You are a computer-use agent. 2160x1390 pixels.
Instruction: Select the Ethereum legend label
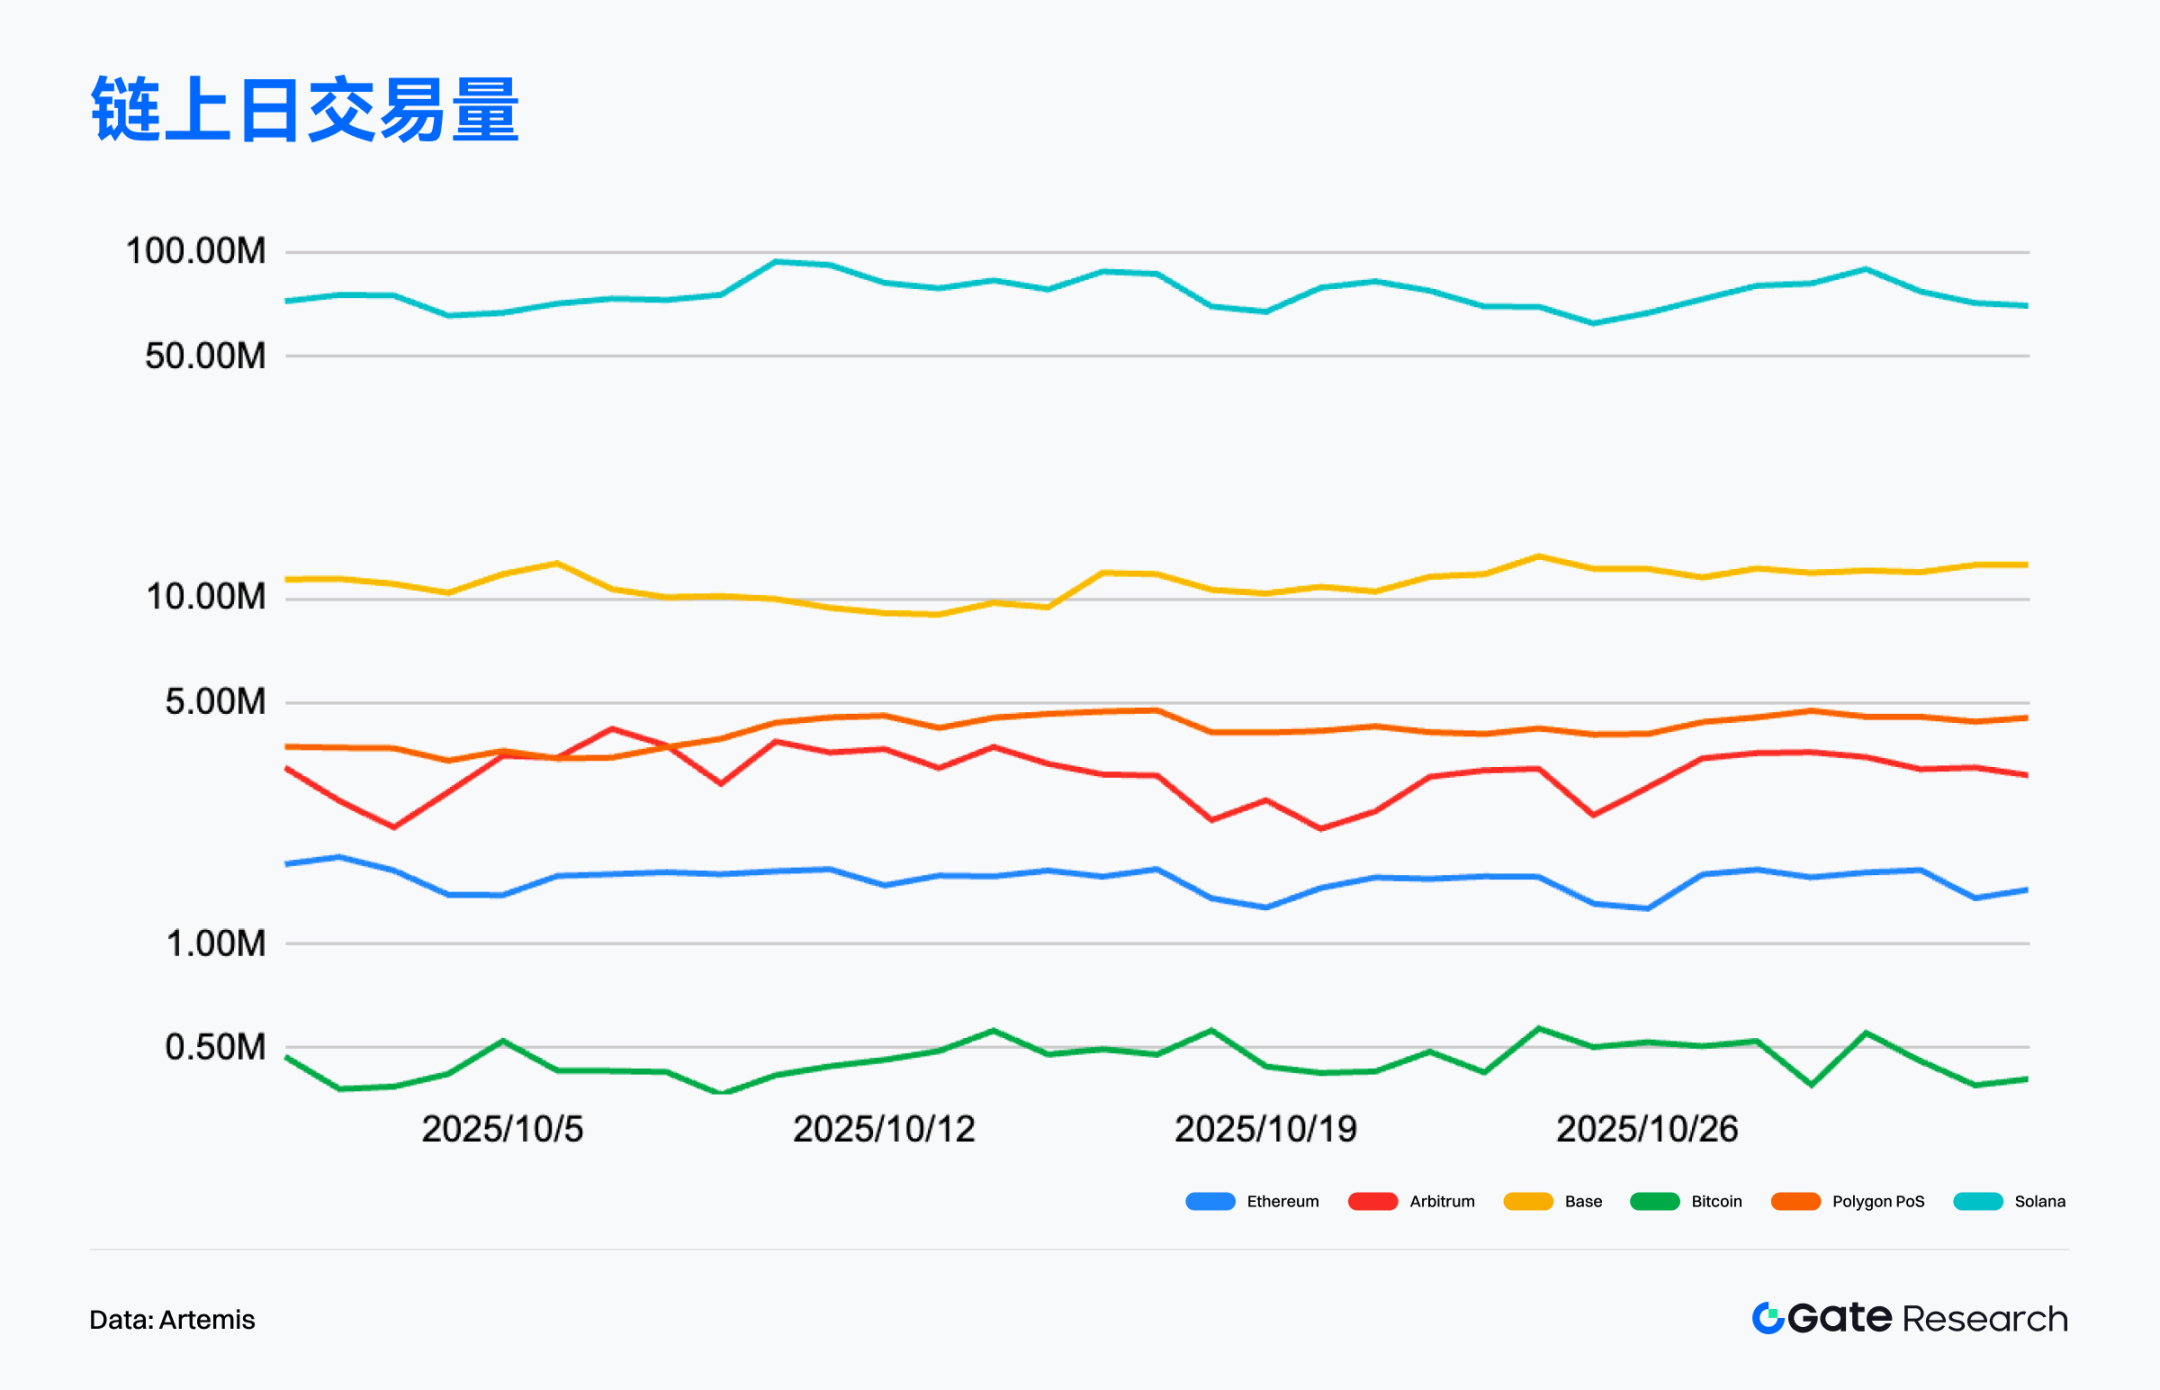(x=1282, y=1201)
